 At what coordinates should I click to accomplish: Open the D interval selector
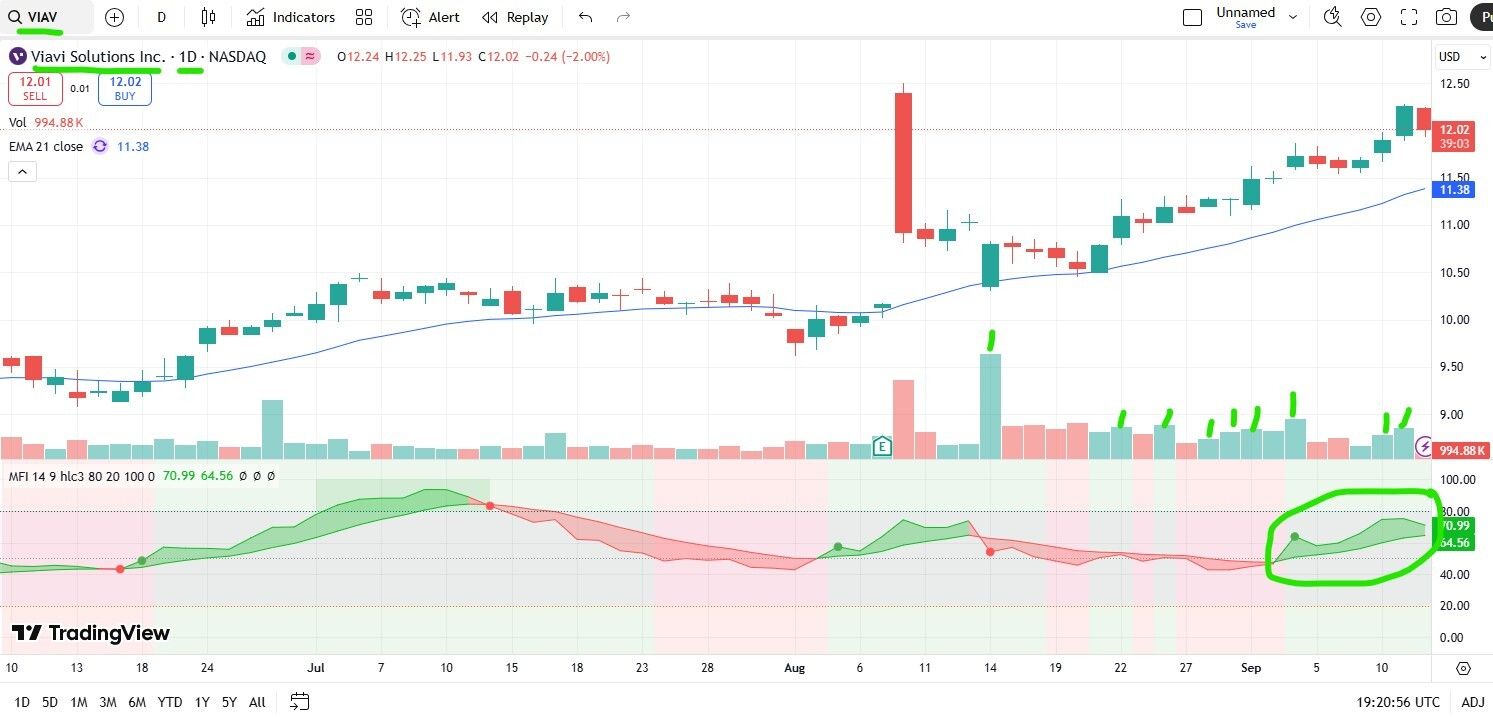(x=162, y=17)
